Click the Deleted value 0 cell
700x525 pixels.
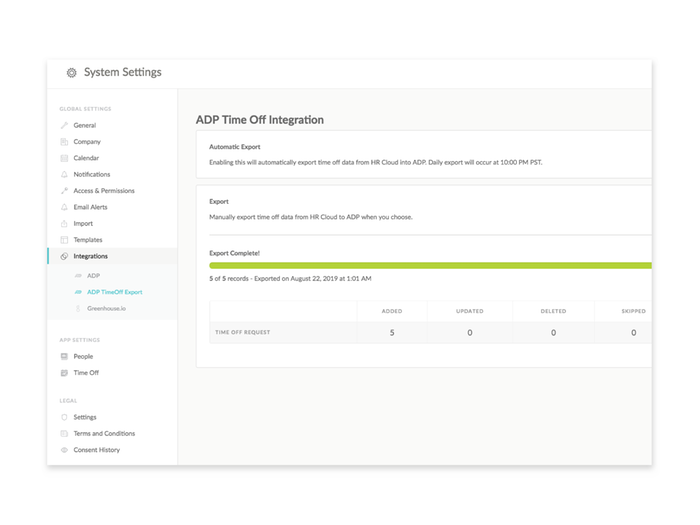(553, 333)
